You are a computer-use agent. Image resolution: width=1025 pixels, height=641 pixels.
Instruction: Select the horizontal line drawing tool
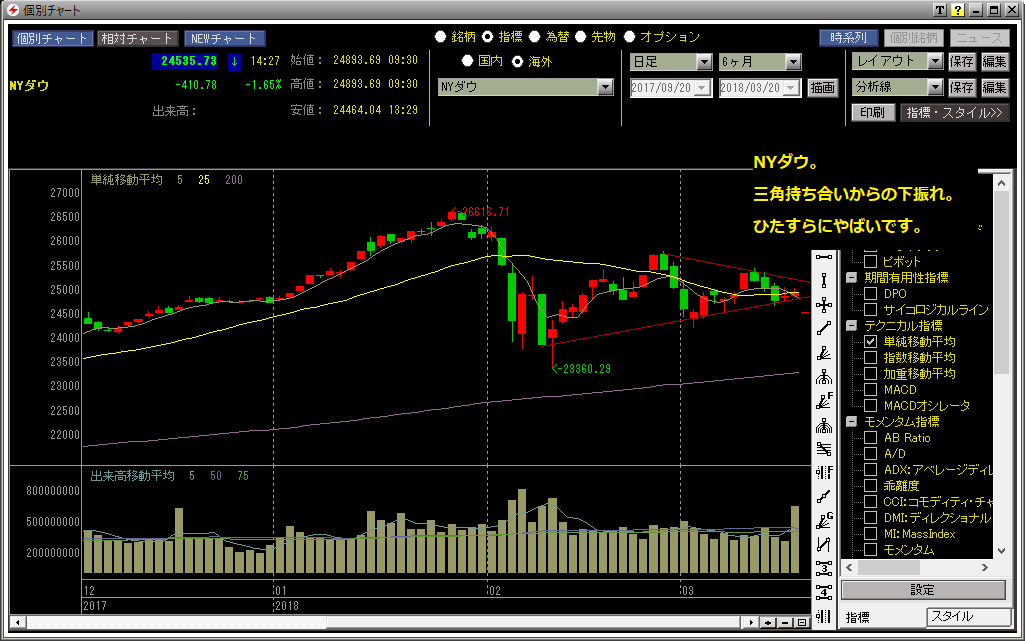click(824, 257)
